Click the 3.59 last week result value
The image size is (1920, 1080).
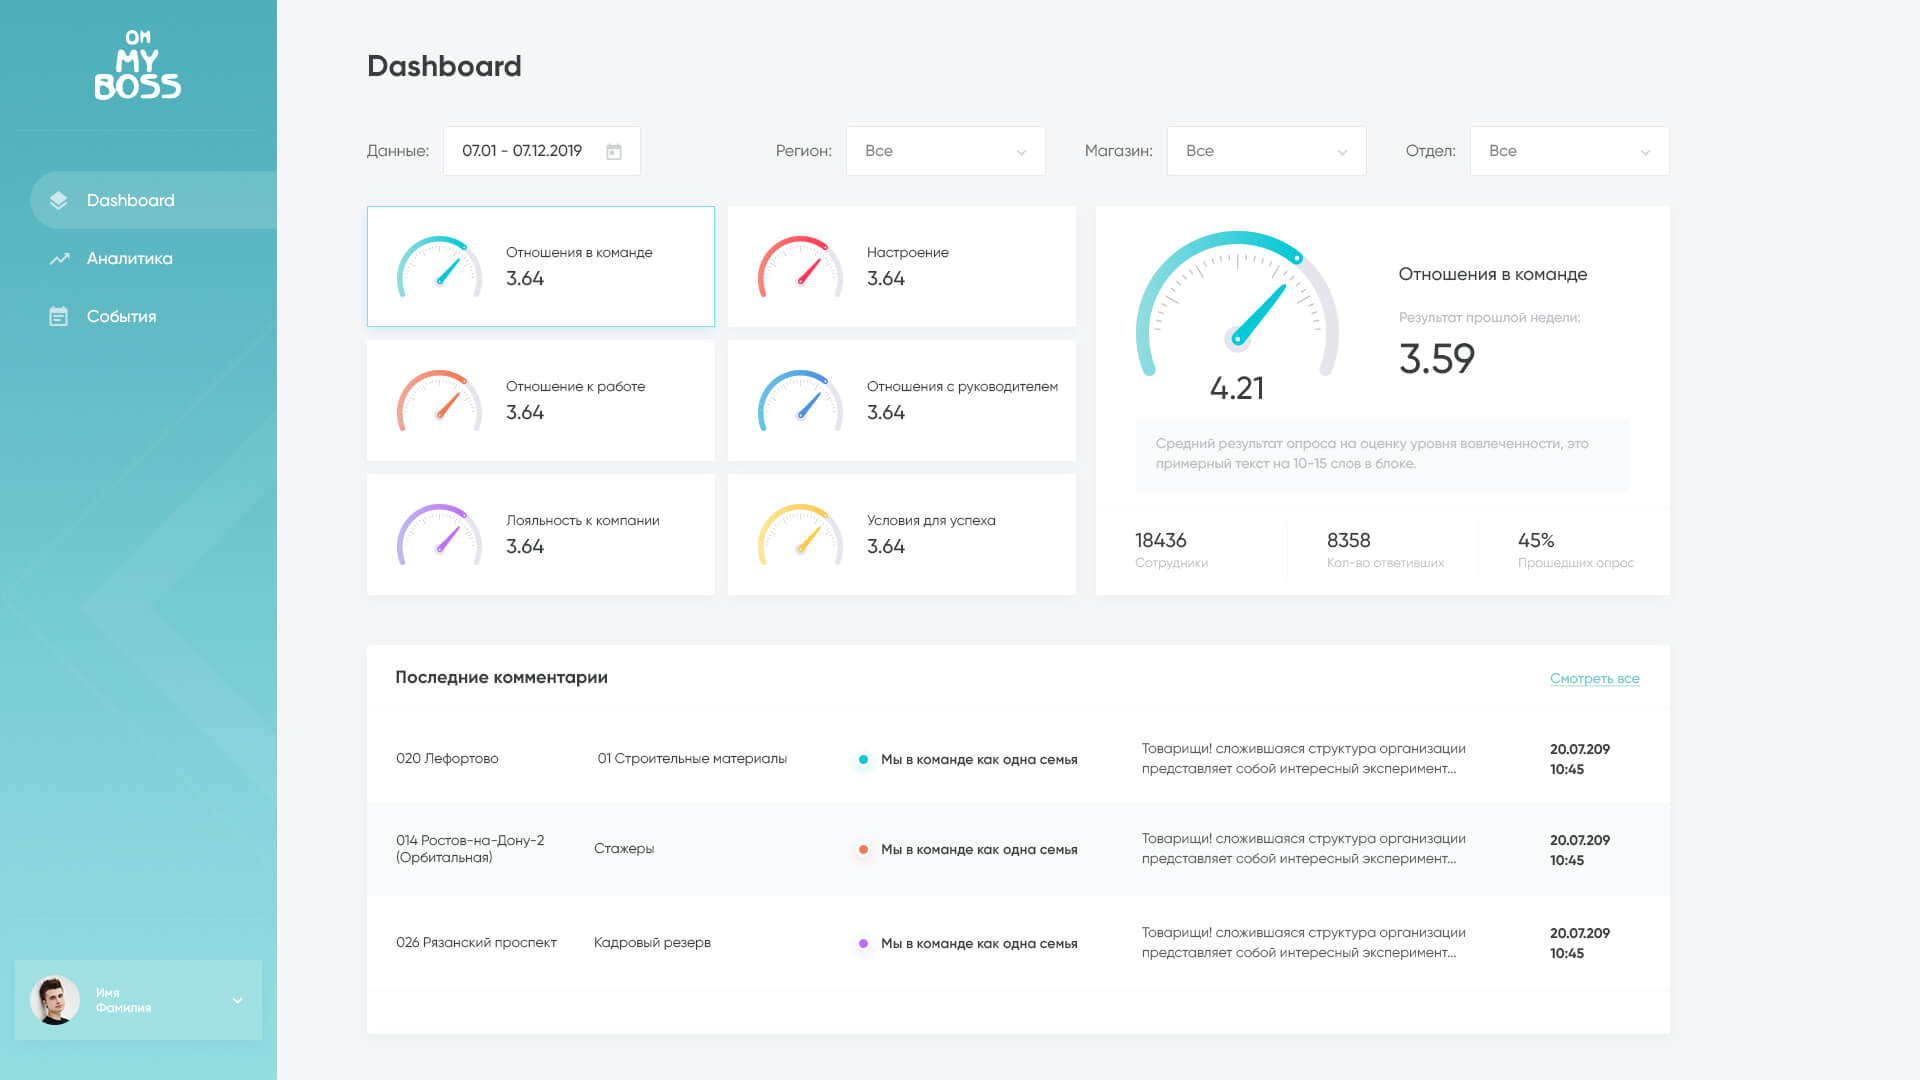coord(1436,358)
